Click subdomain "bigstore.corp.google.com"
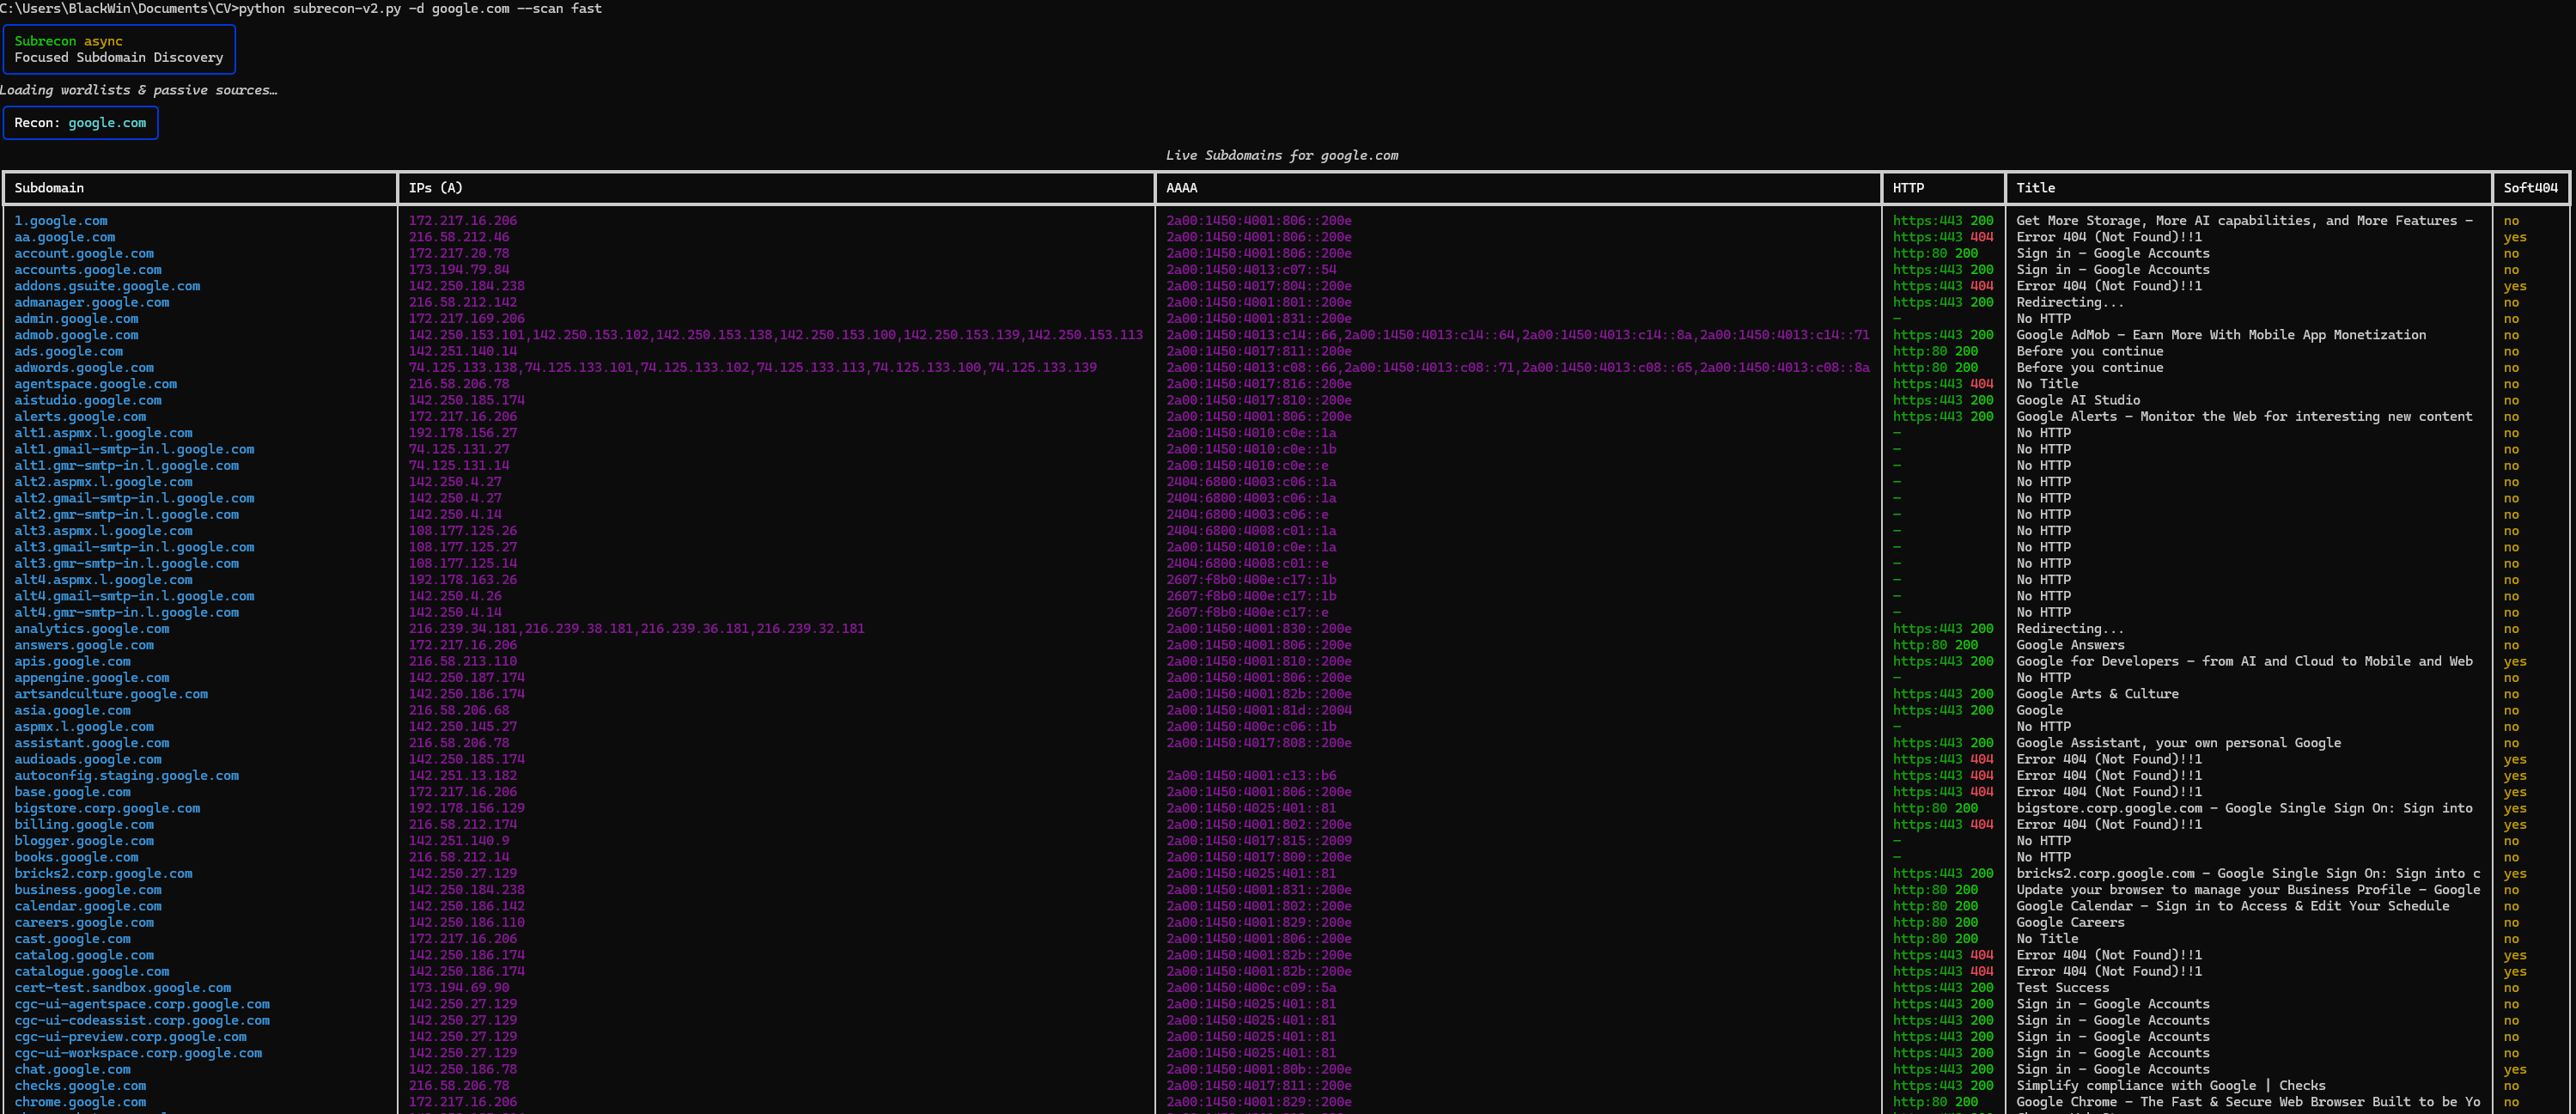The width and height of the screenshot is (2576, 1114). coord(107,808)
